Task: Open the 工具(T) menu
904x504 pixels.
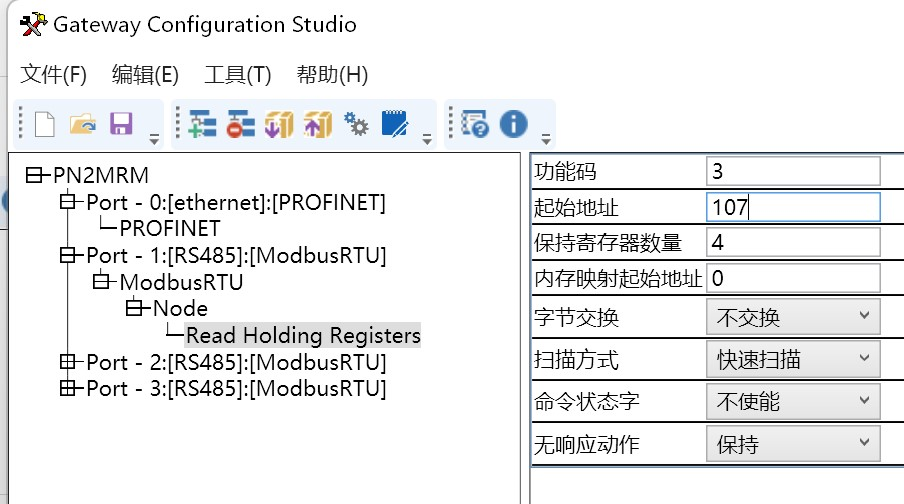Action: click(x=238, y=75)
